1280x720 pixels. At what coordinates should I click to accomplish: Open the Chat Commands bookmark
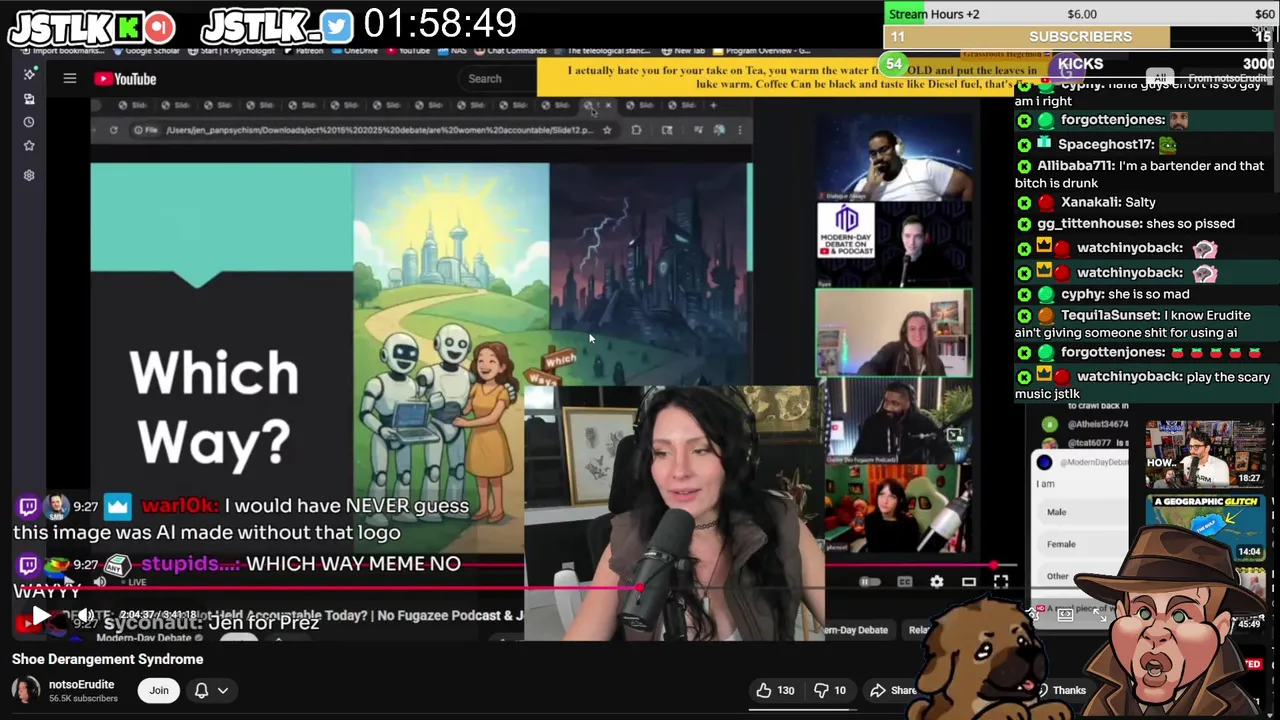[510, 51]
